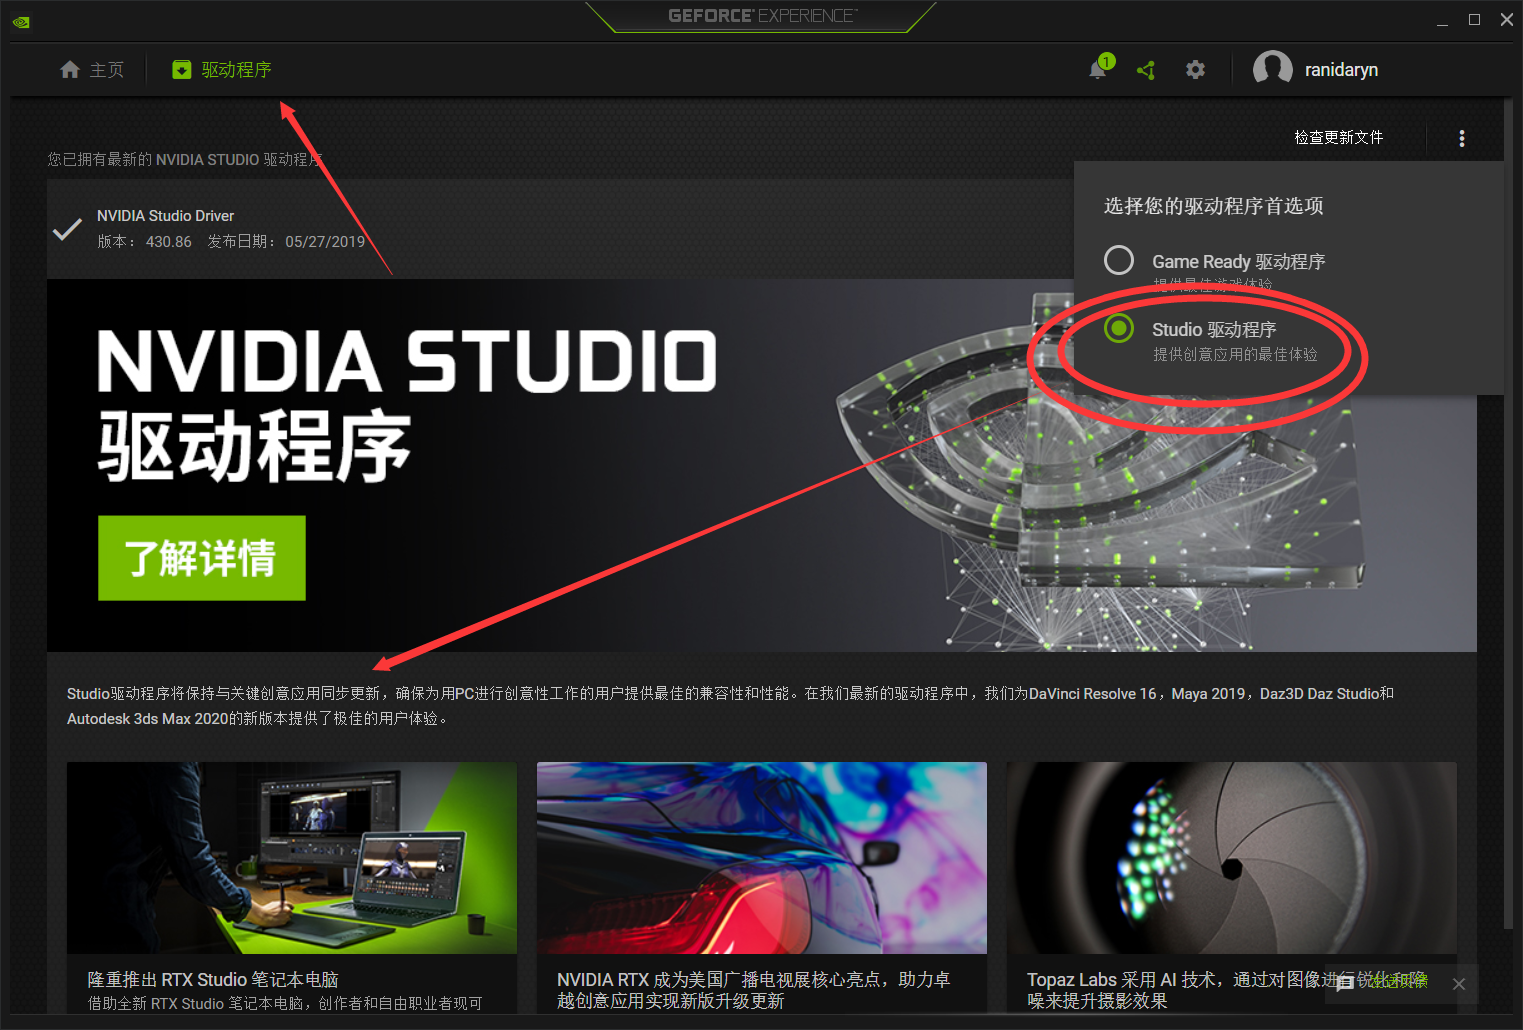
Task: Dismiss the feedback popup with its X
Action: click(1459, 984)
